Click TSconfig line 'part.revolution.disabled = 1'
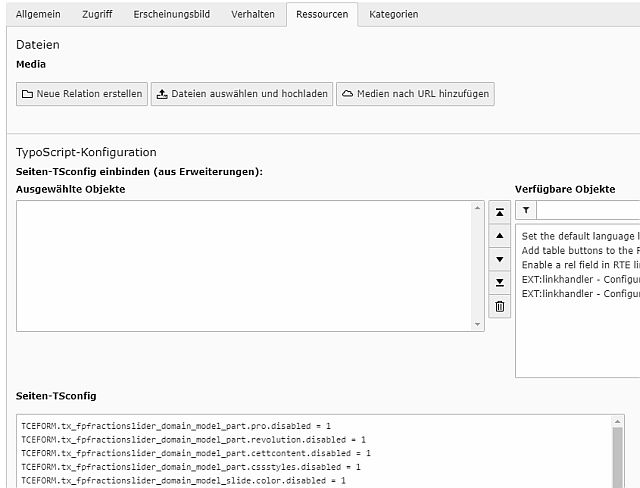 193,440
